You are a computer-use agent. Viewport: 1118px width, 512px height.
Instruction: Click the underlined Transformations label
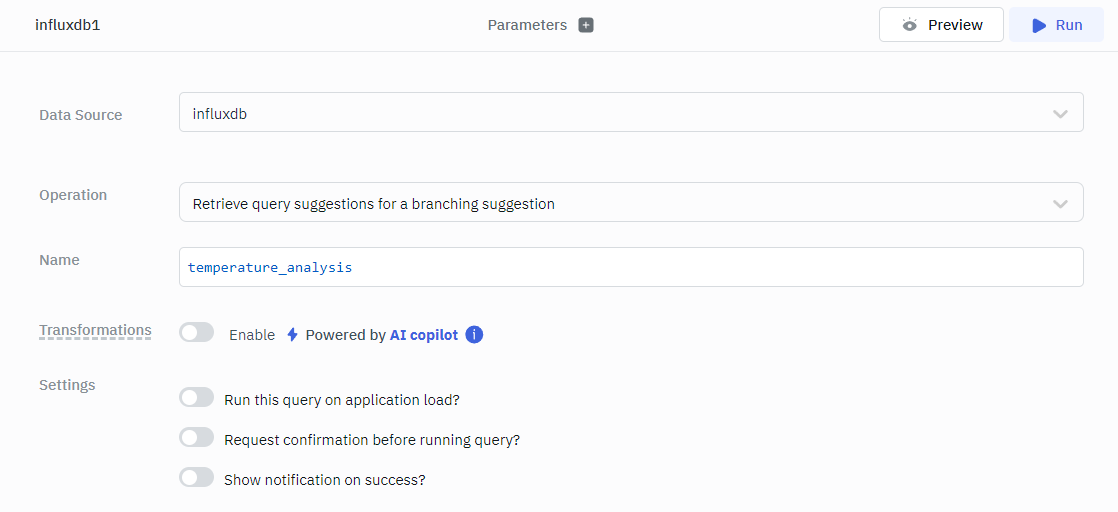[95, 330]
